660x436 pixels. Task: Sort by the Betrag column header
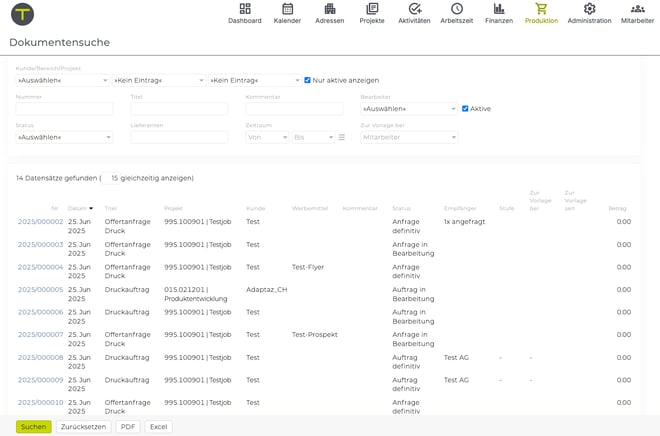[617, 208]
